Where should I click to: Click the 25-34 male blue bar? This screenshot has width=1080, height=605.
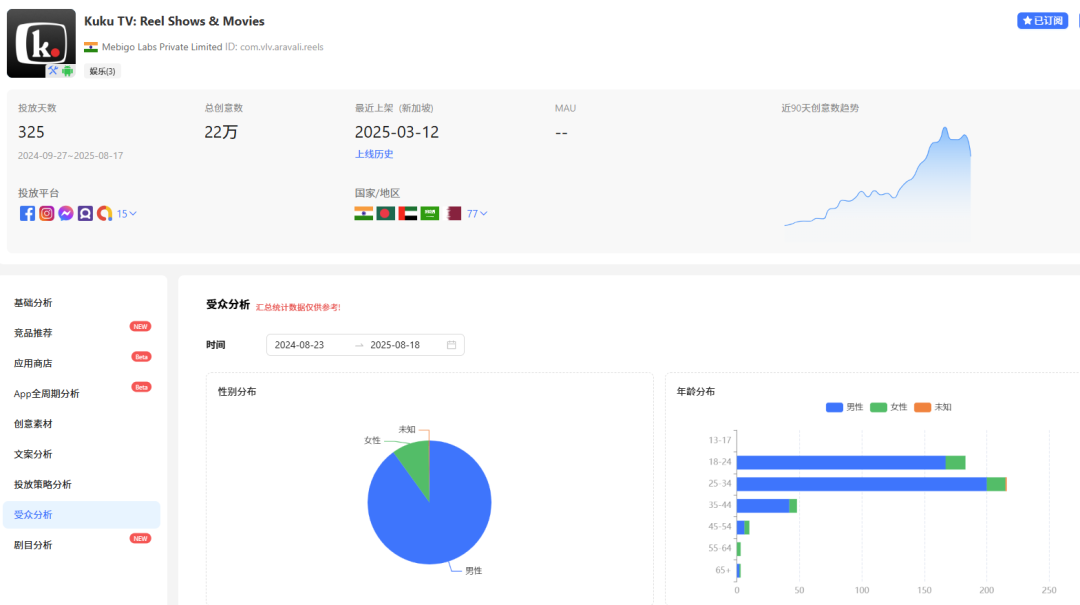coord(862,484)
